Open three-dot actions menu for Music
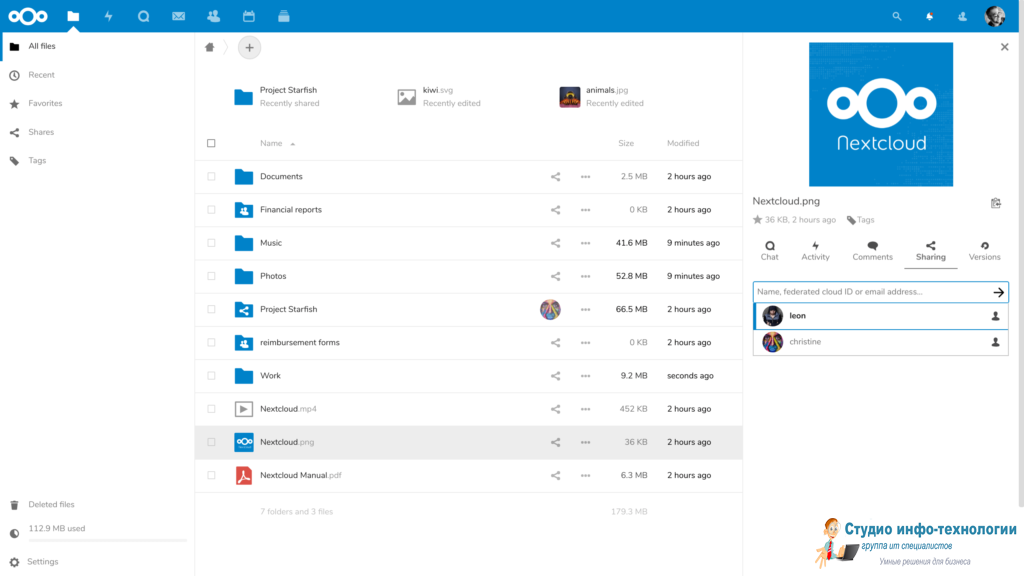Image resolution: width=1024 pixels, height=576 pixels. (x=585, y=243)
